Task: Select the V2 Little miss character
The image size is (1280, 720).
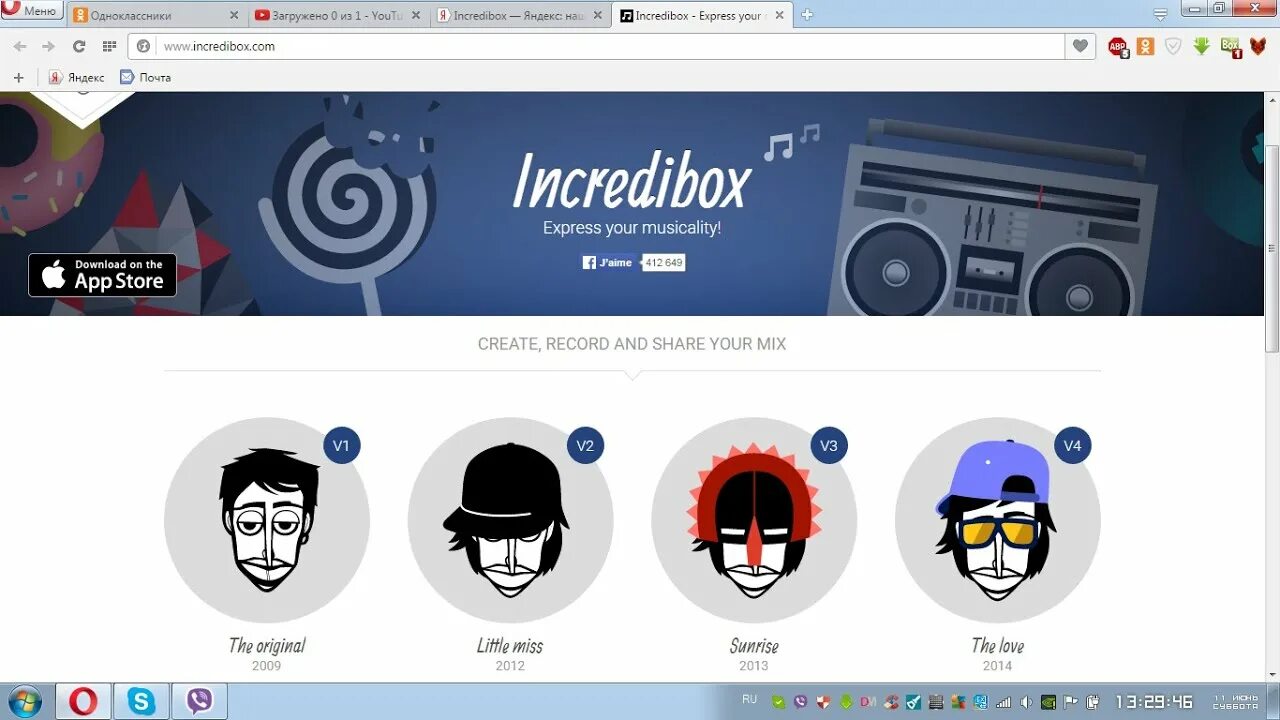Action: coord(510,520)
